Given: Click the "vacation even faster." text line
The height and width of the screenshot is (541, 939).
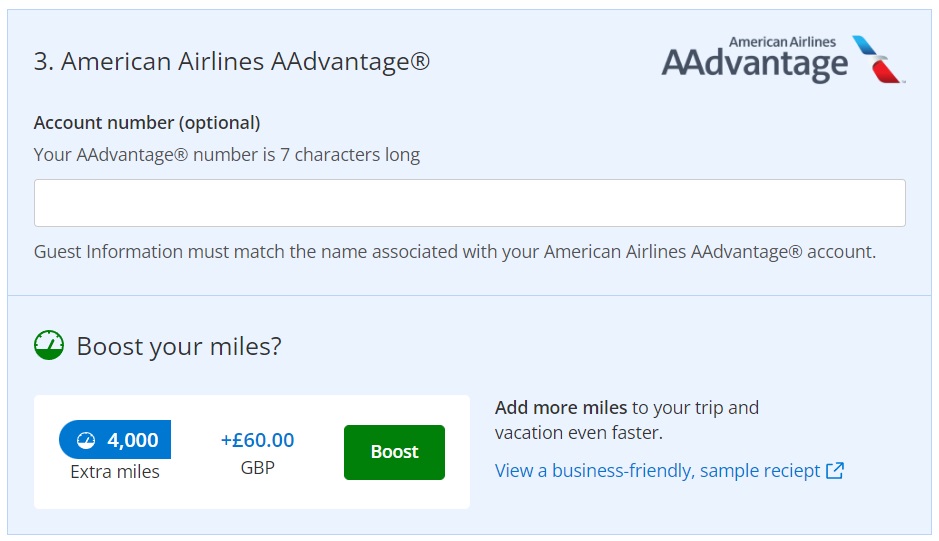Looking at the screenshot, I should 578,433.
